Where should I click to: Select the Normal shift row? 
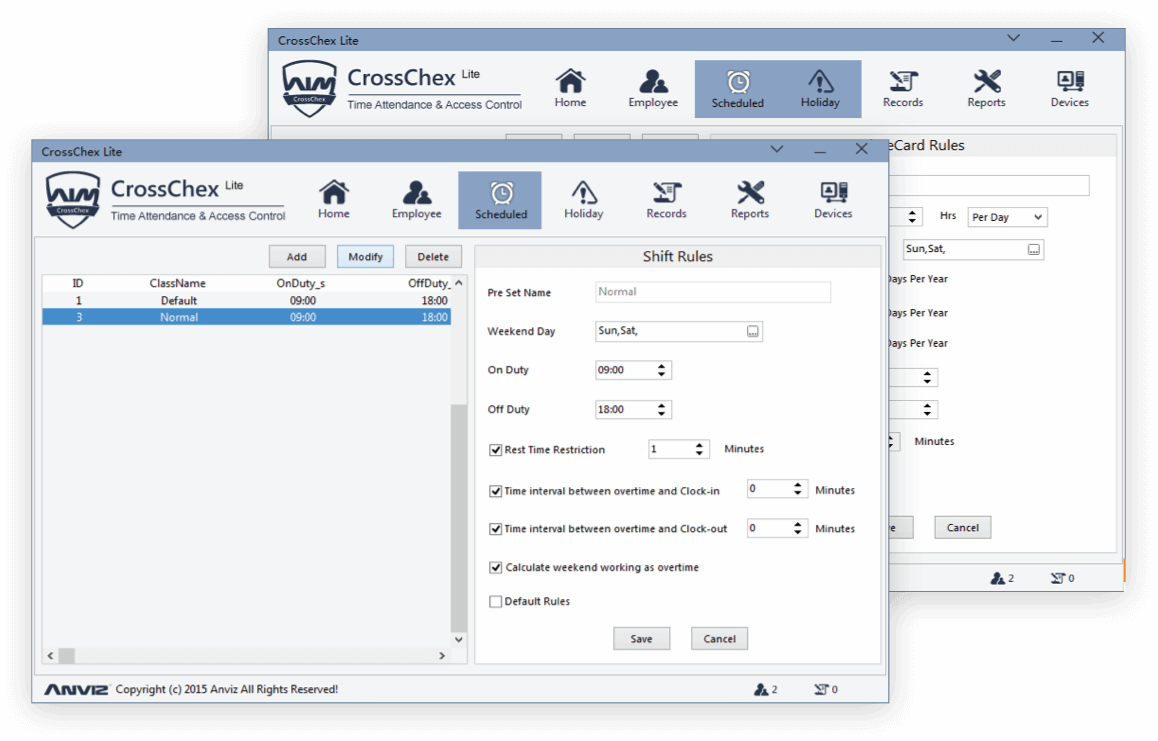point(245,317)
